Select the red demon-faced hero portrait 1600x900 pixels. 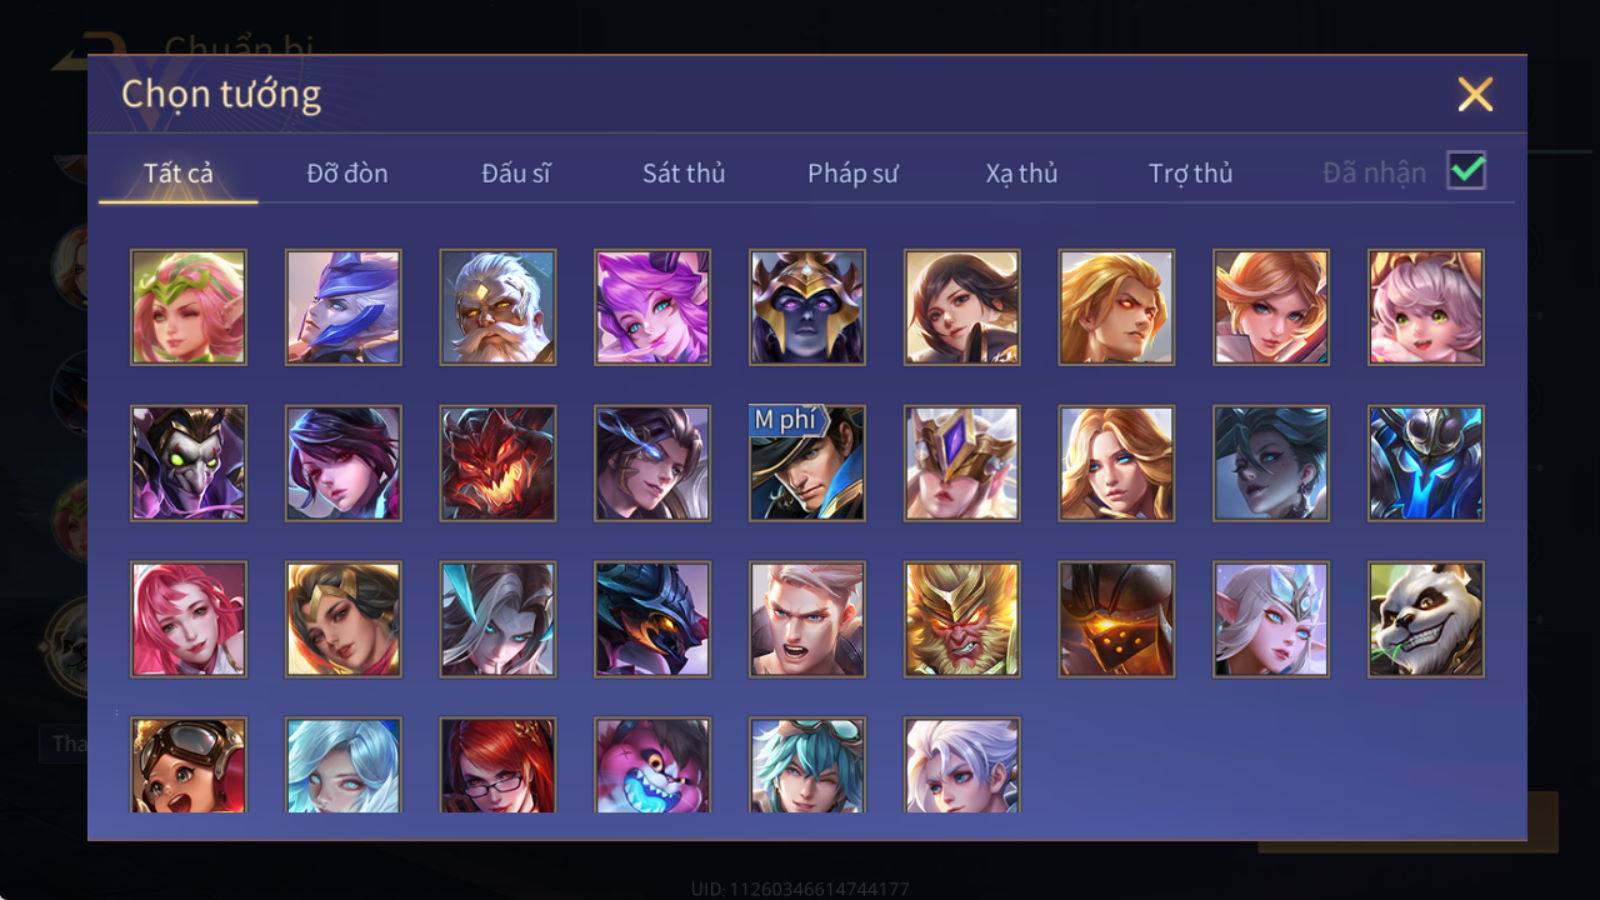498,463
